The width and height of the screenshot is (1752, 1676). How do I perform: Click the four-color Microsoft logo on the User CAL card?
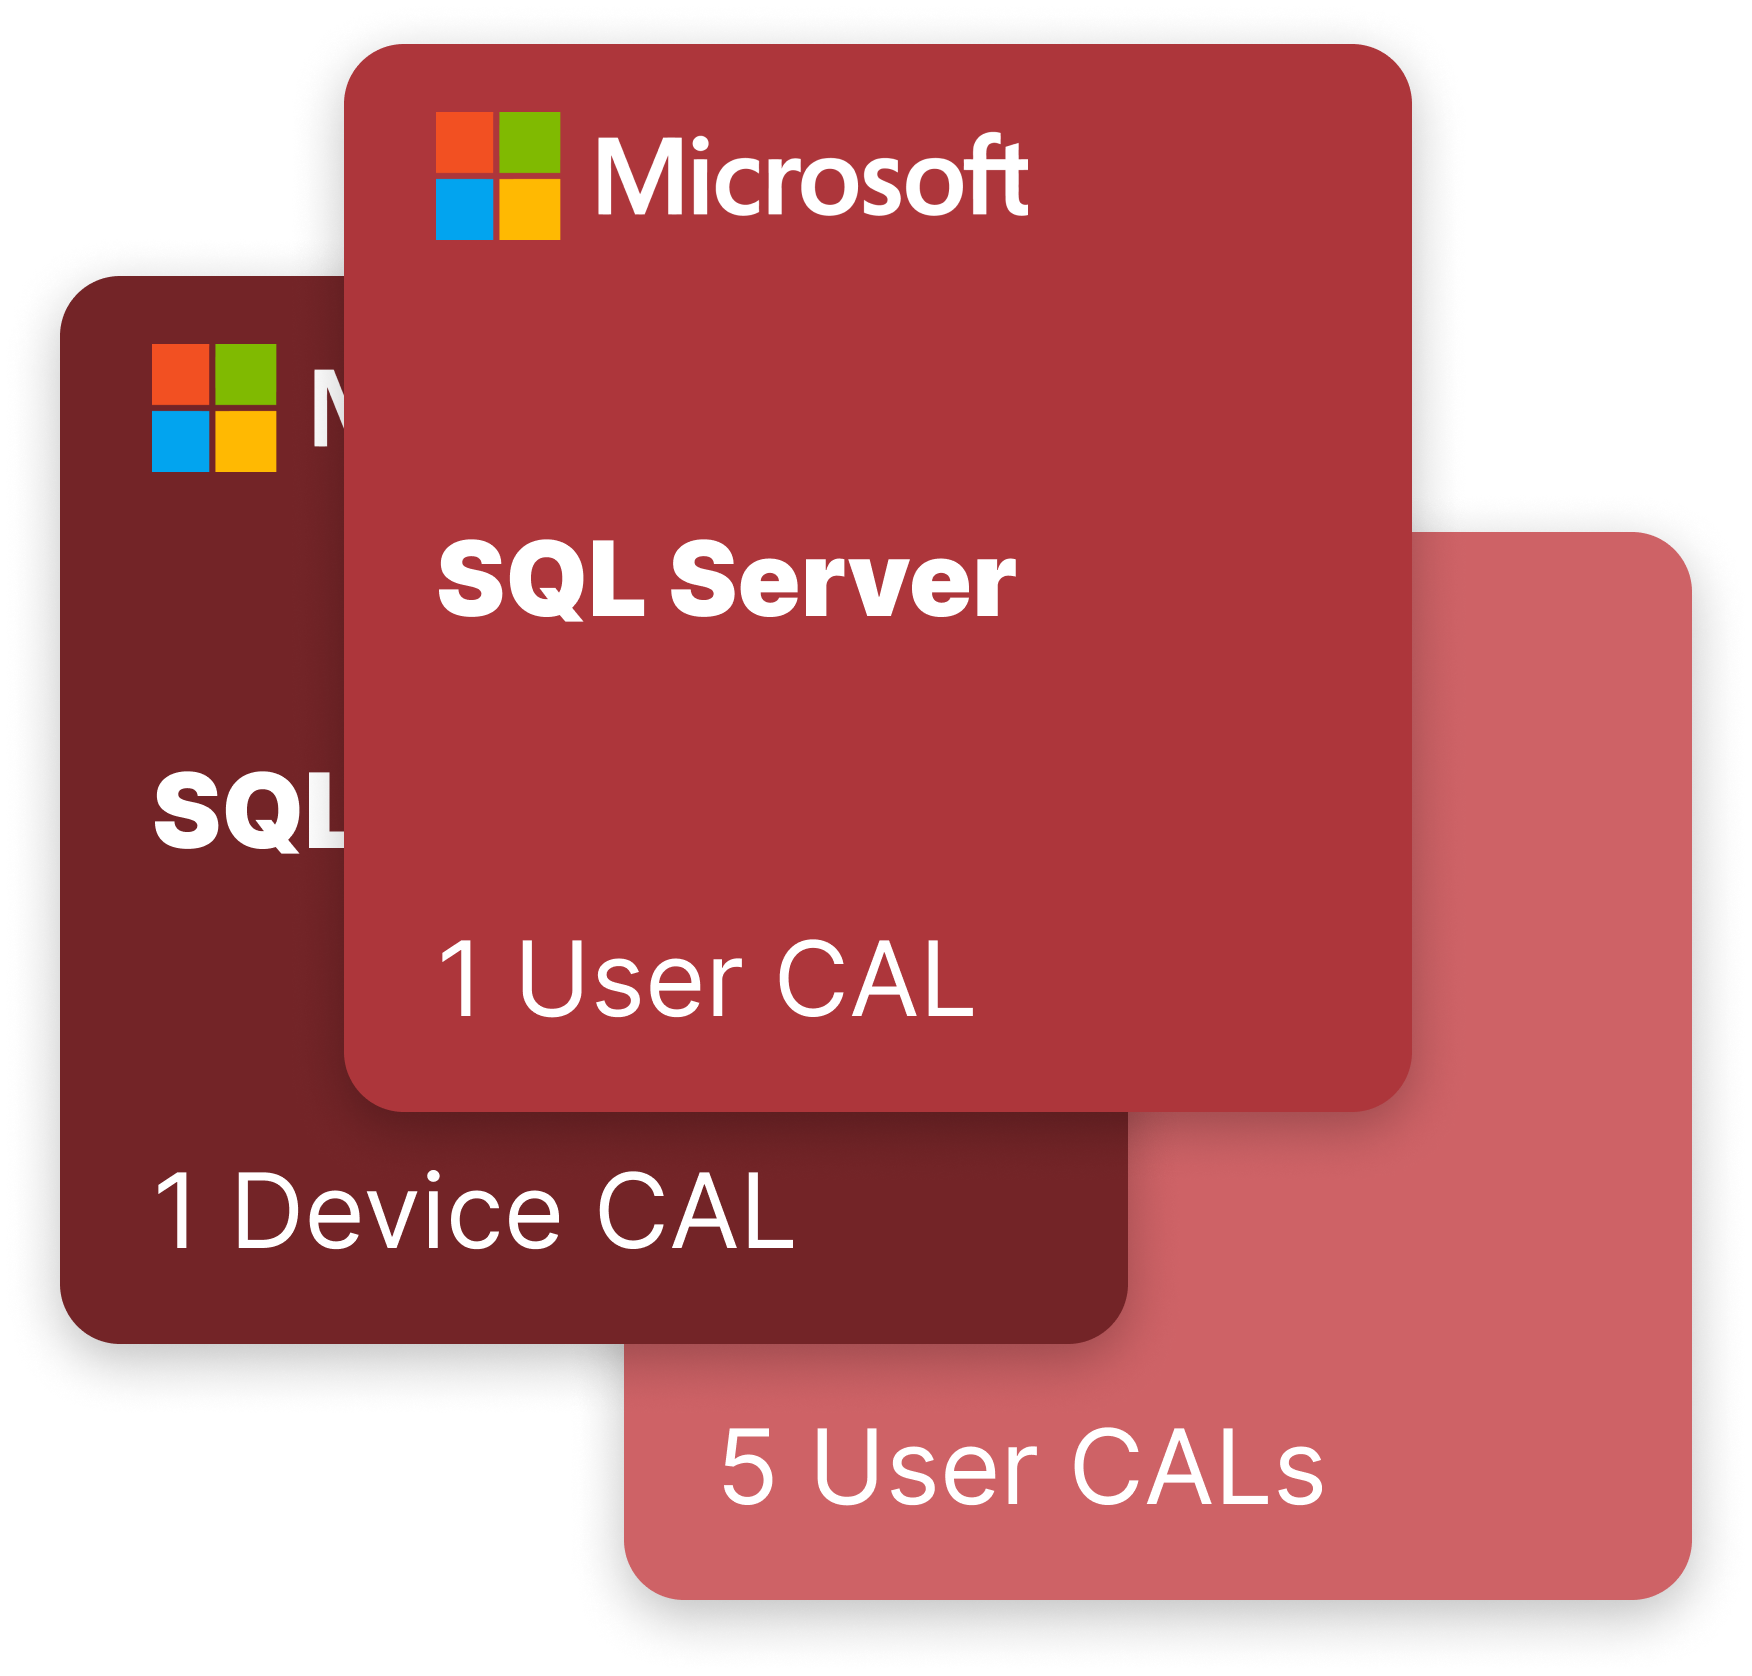coord(497,176)
